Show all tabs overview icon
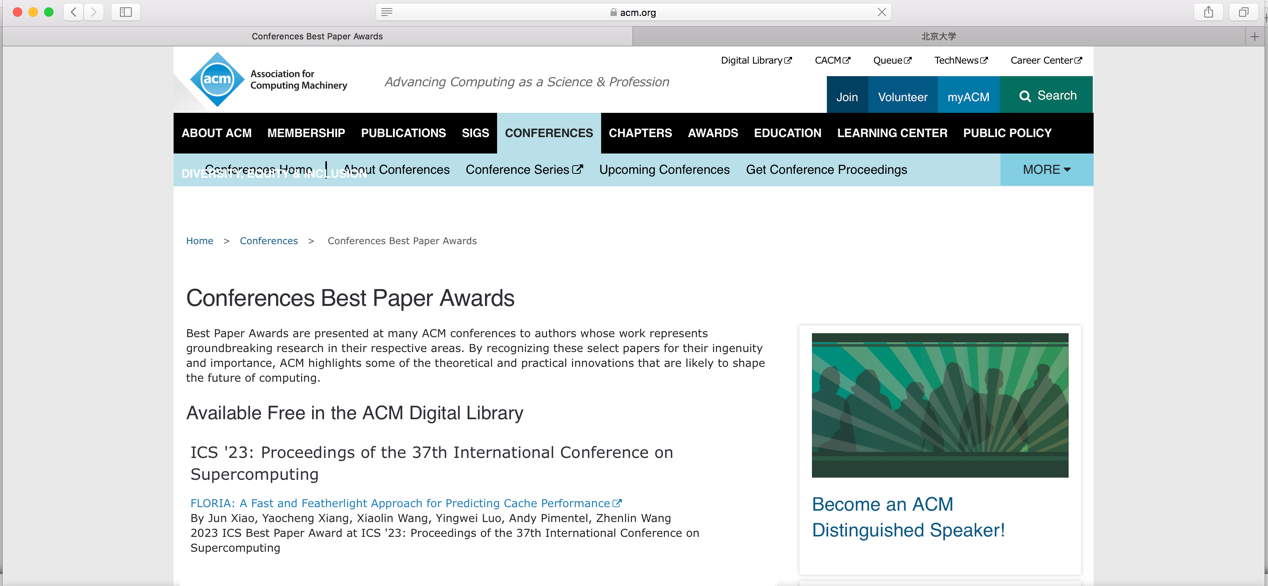The image size is (1268, 586). 1243,12
